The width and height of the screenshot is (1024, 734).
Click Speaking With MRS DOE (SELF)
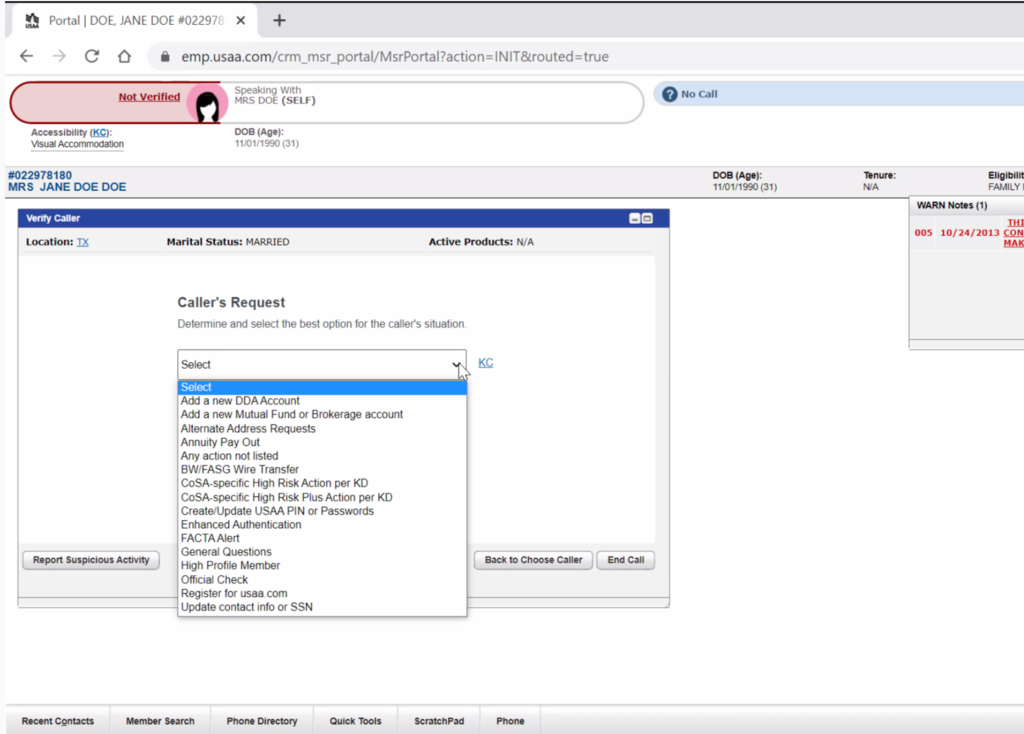pos(275,95)
